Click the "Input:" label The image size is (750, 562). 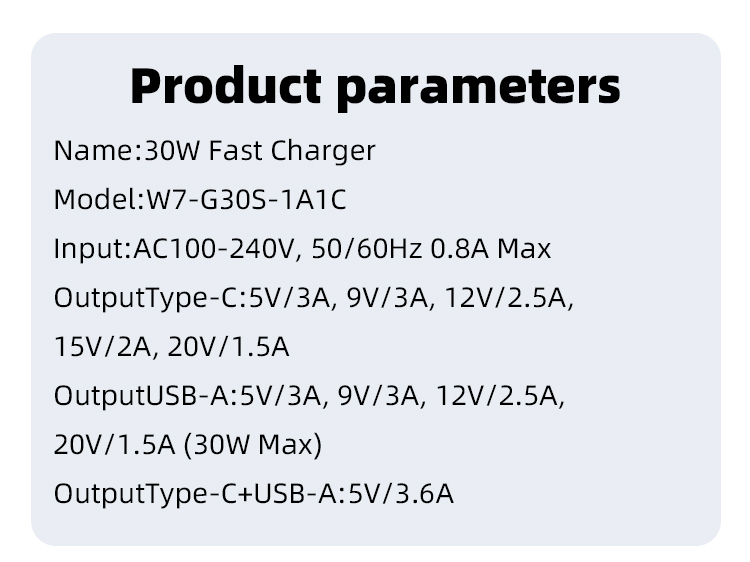(x=92, y=249)
